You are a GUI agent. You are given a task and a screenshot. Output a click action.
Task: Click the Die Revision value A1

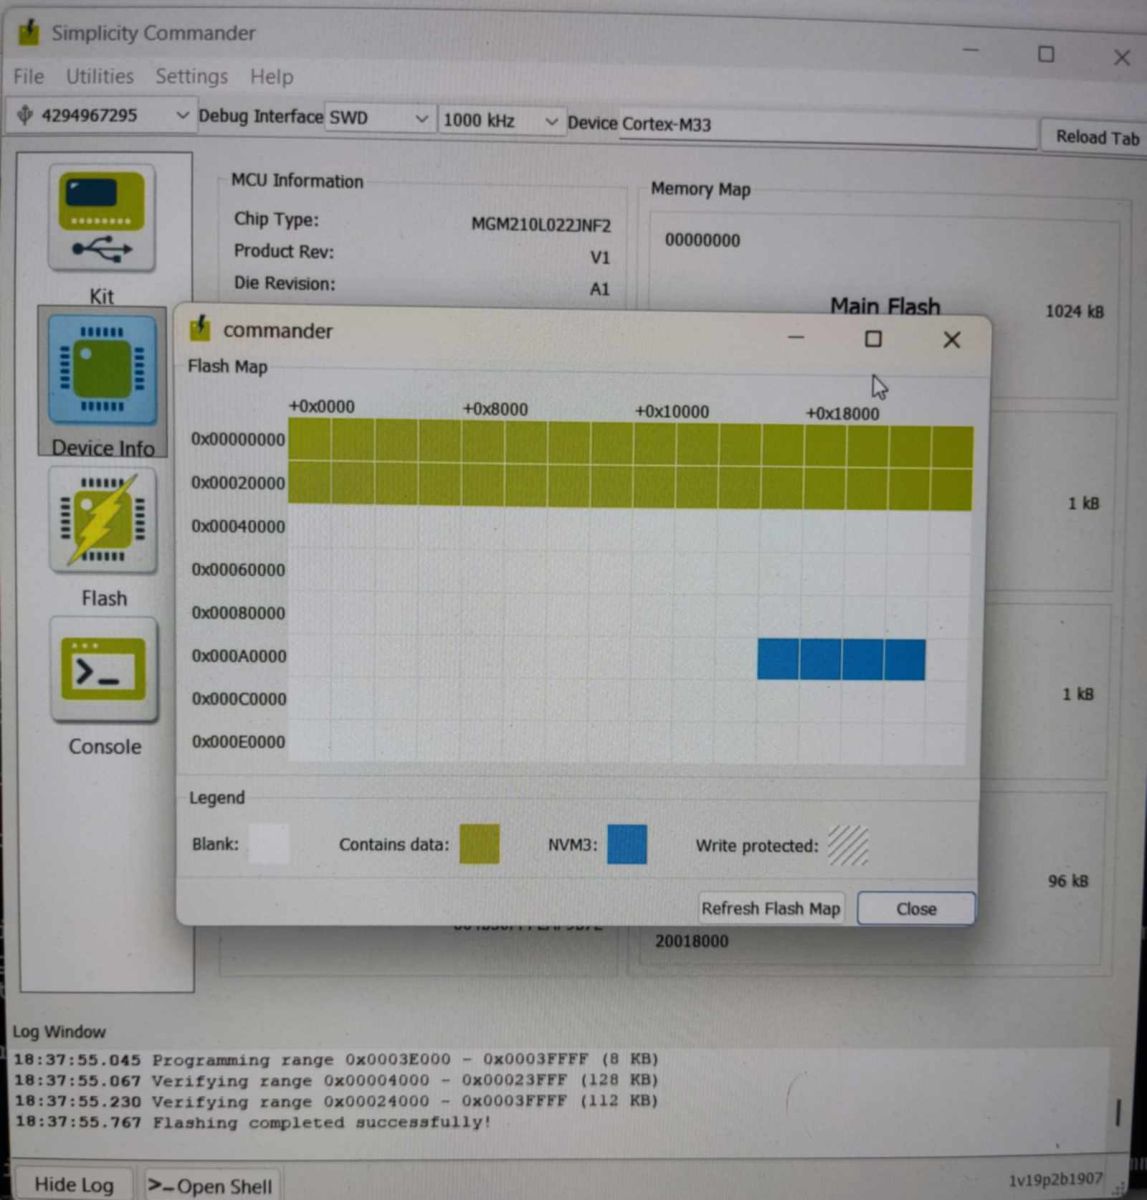[599, 289]
